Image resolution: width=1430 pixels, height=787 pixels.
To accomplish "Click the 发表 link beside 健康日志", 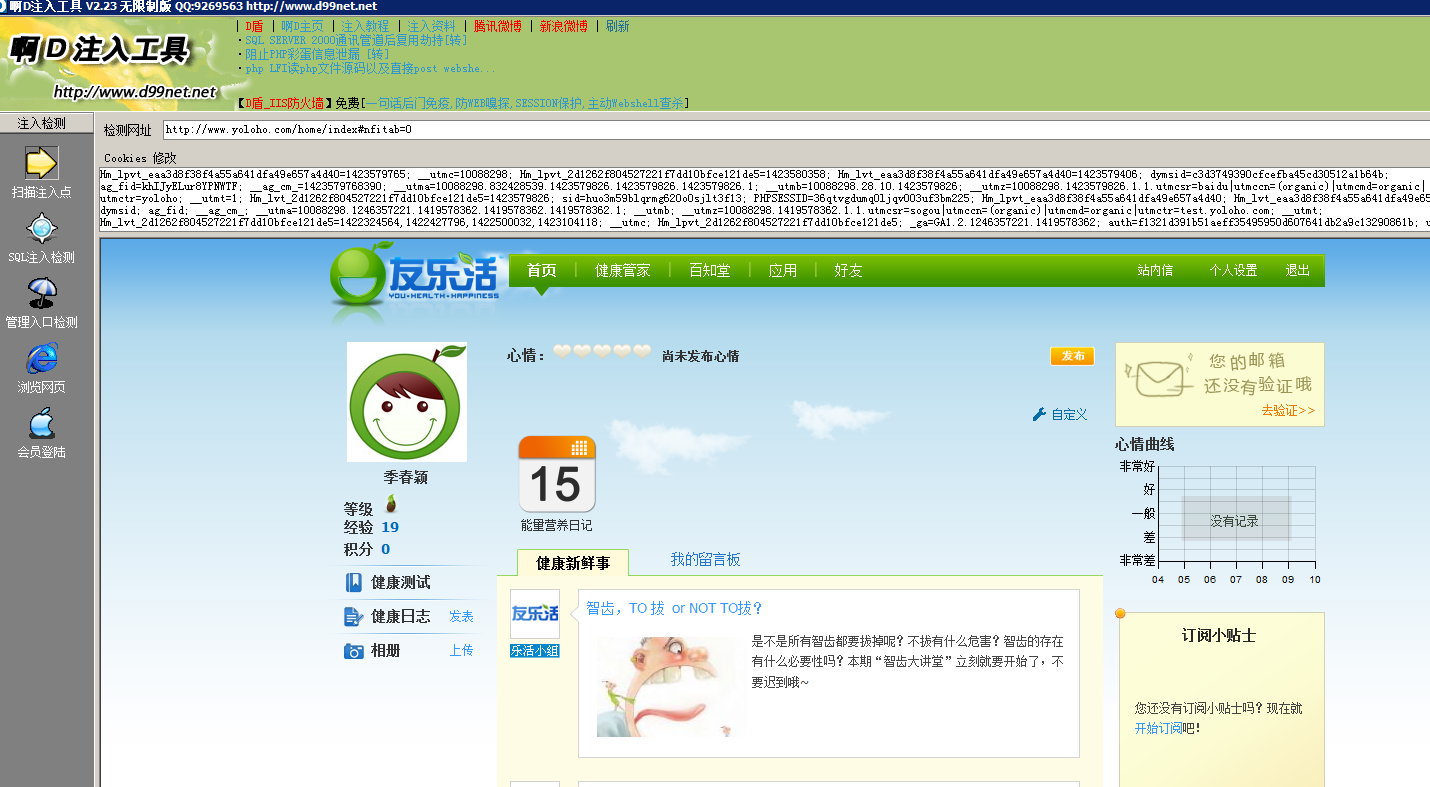I will [461, 617].
